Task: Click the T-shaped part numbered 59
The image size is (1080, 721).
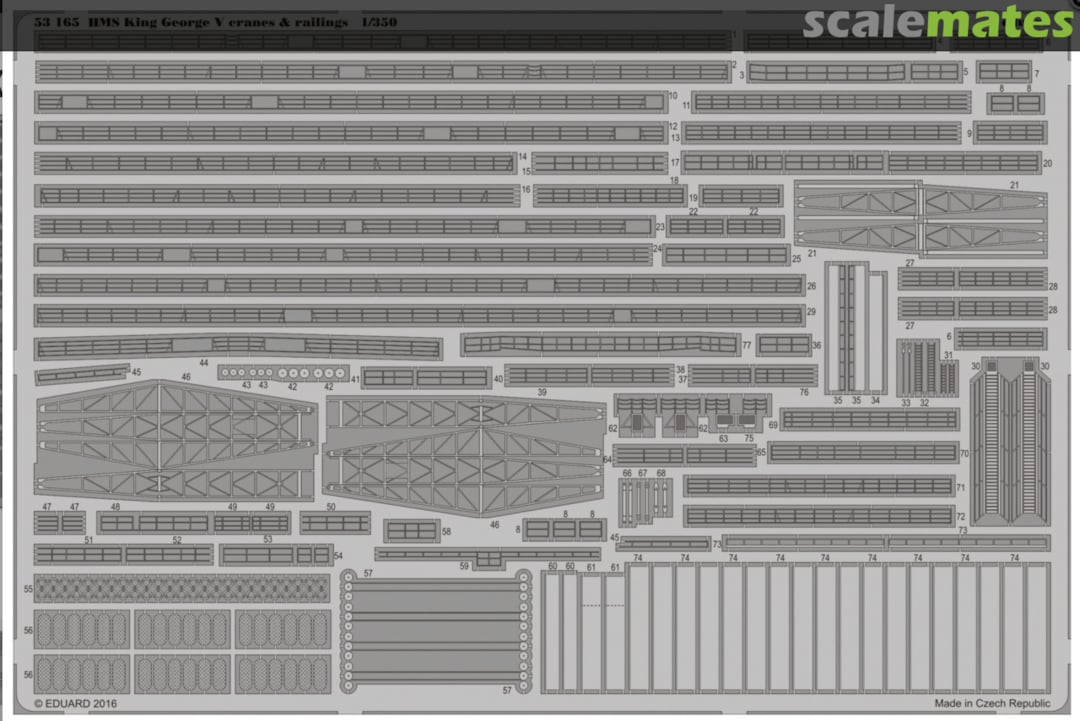Action: pyautogui.click(x=487, y=555)
